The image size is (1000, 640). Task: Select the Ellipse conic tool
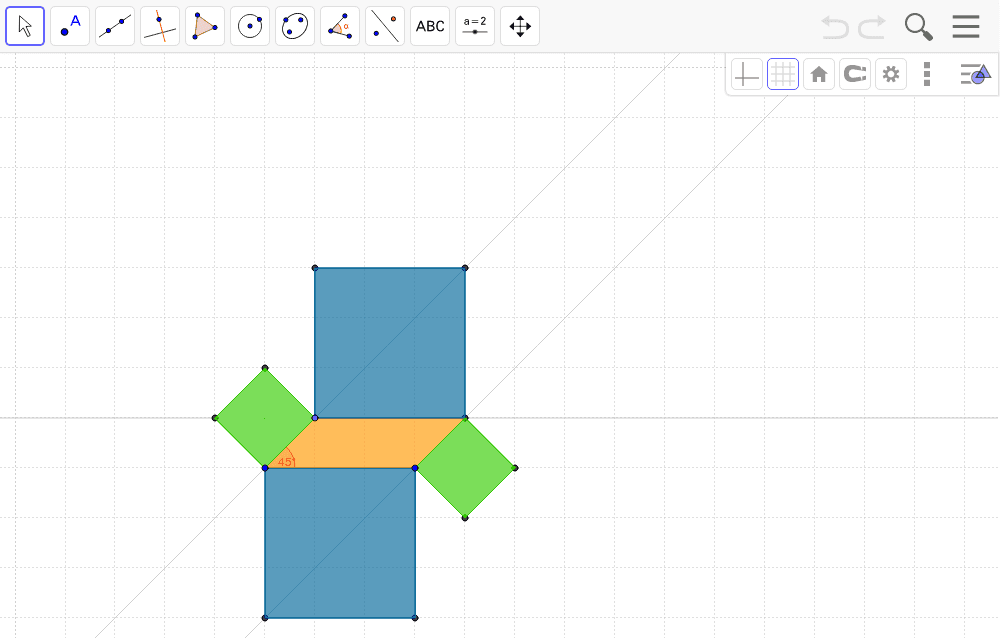(295, 26)
